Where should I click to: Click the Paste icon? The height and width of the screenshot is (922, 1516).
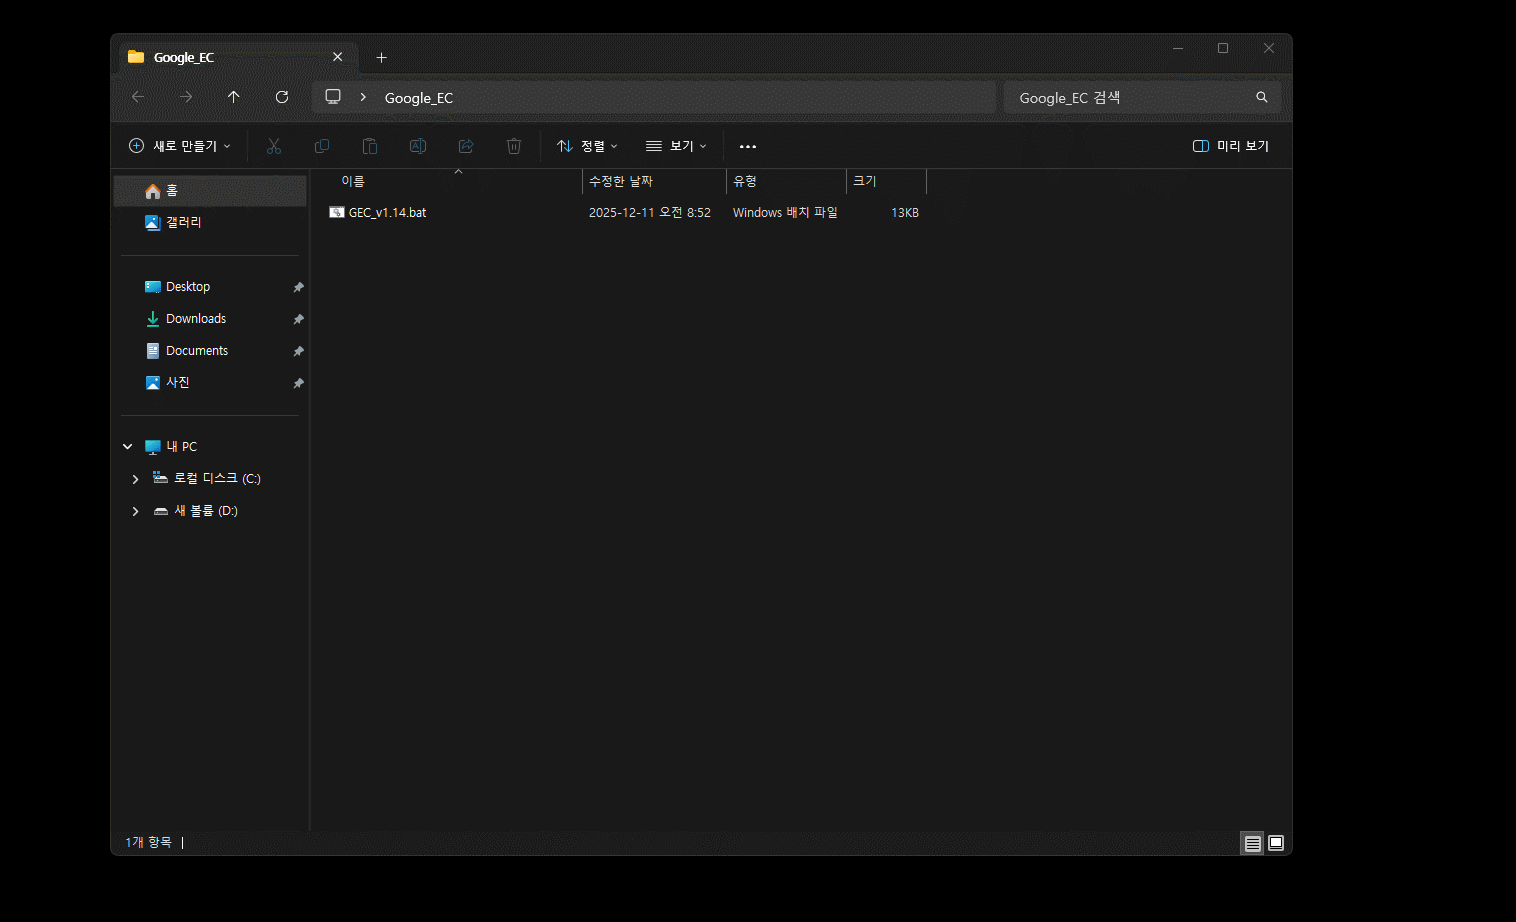tap(369, 146)
